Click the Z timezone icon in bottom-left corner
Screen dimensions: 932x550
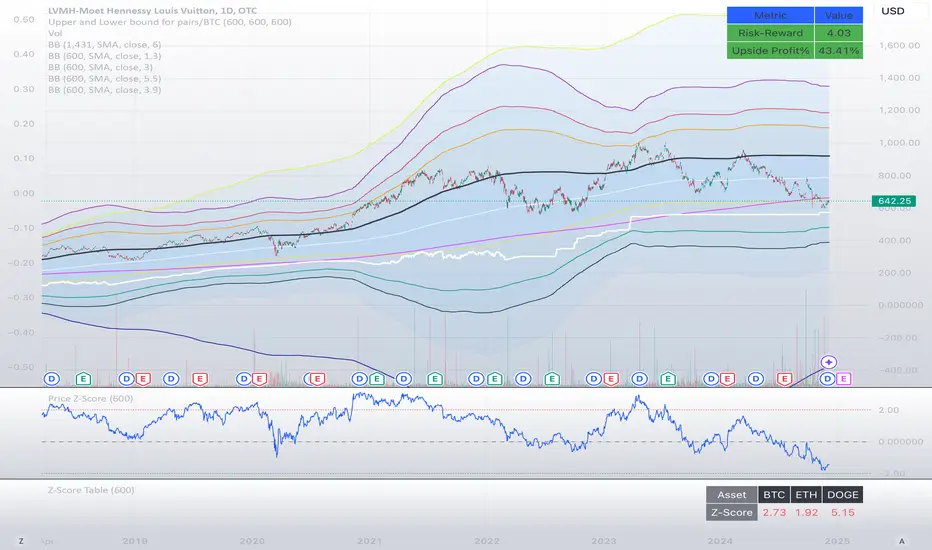tap(20, 539)
